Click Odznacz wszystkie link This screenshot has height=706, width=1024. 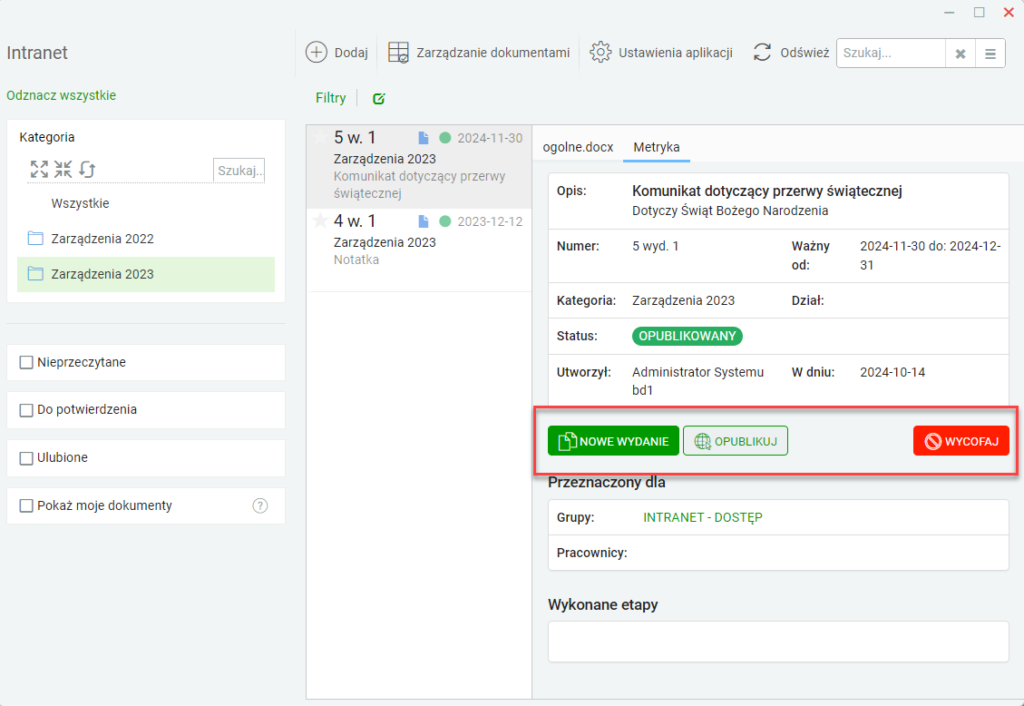pyautogui.click(x=61, y=95)
